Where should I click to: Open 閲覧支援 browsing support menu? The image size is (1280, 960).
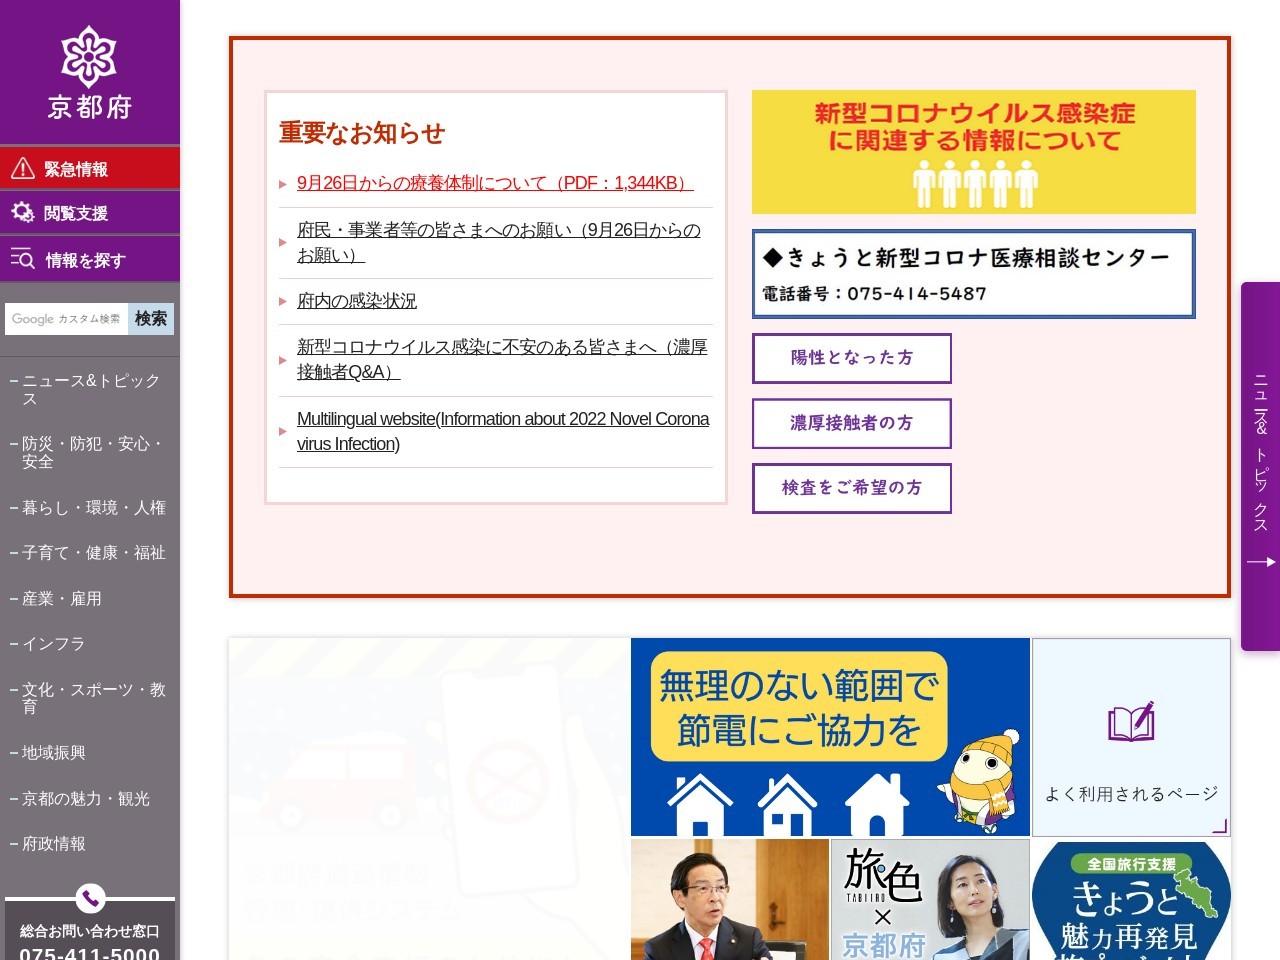pyautogui.click(x=90, y=213)
